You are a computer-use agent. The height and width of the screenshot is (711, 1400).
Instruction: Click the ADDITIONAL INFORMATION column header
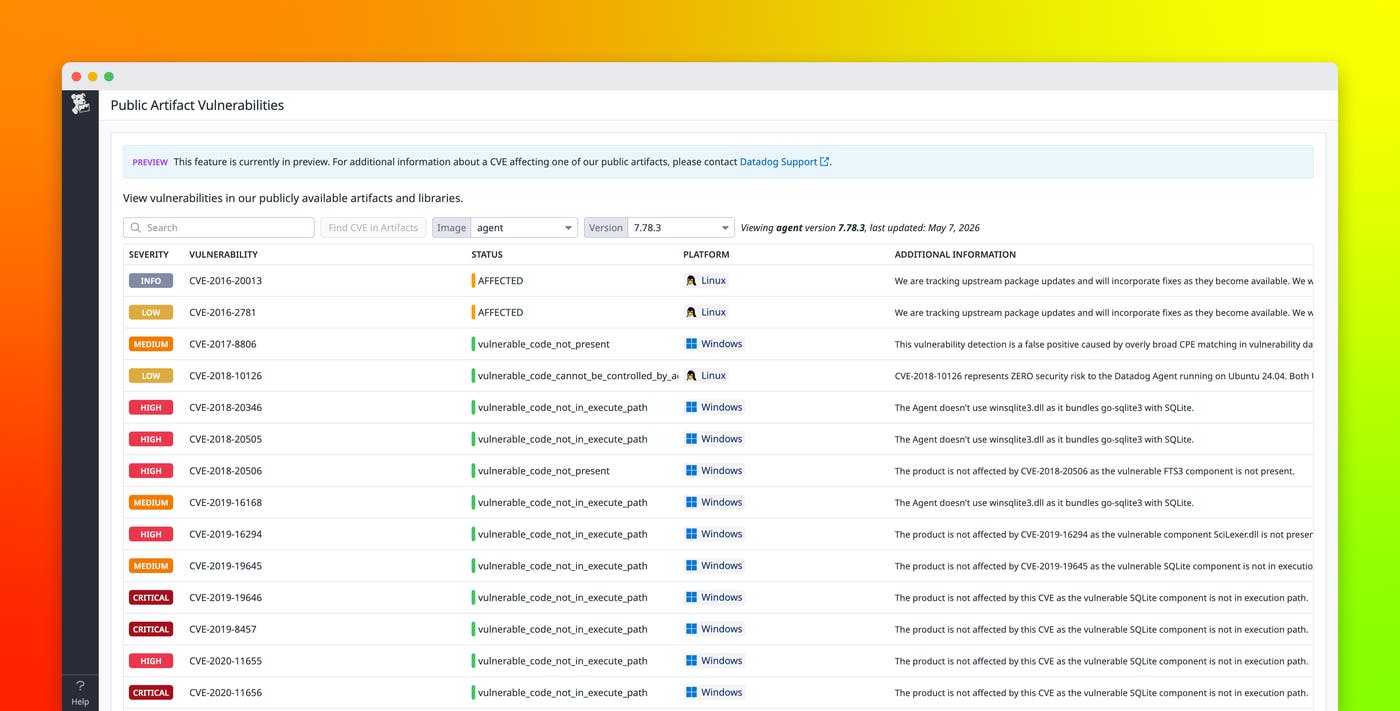coord(955,255)
